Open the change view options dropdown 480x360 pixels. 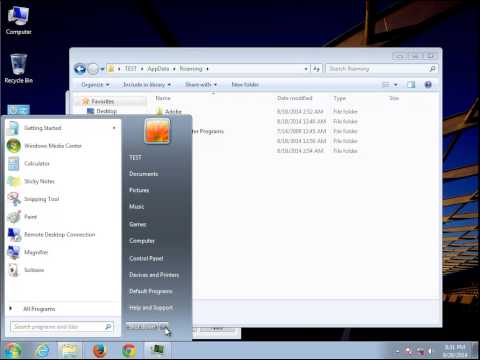[396, 85]
